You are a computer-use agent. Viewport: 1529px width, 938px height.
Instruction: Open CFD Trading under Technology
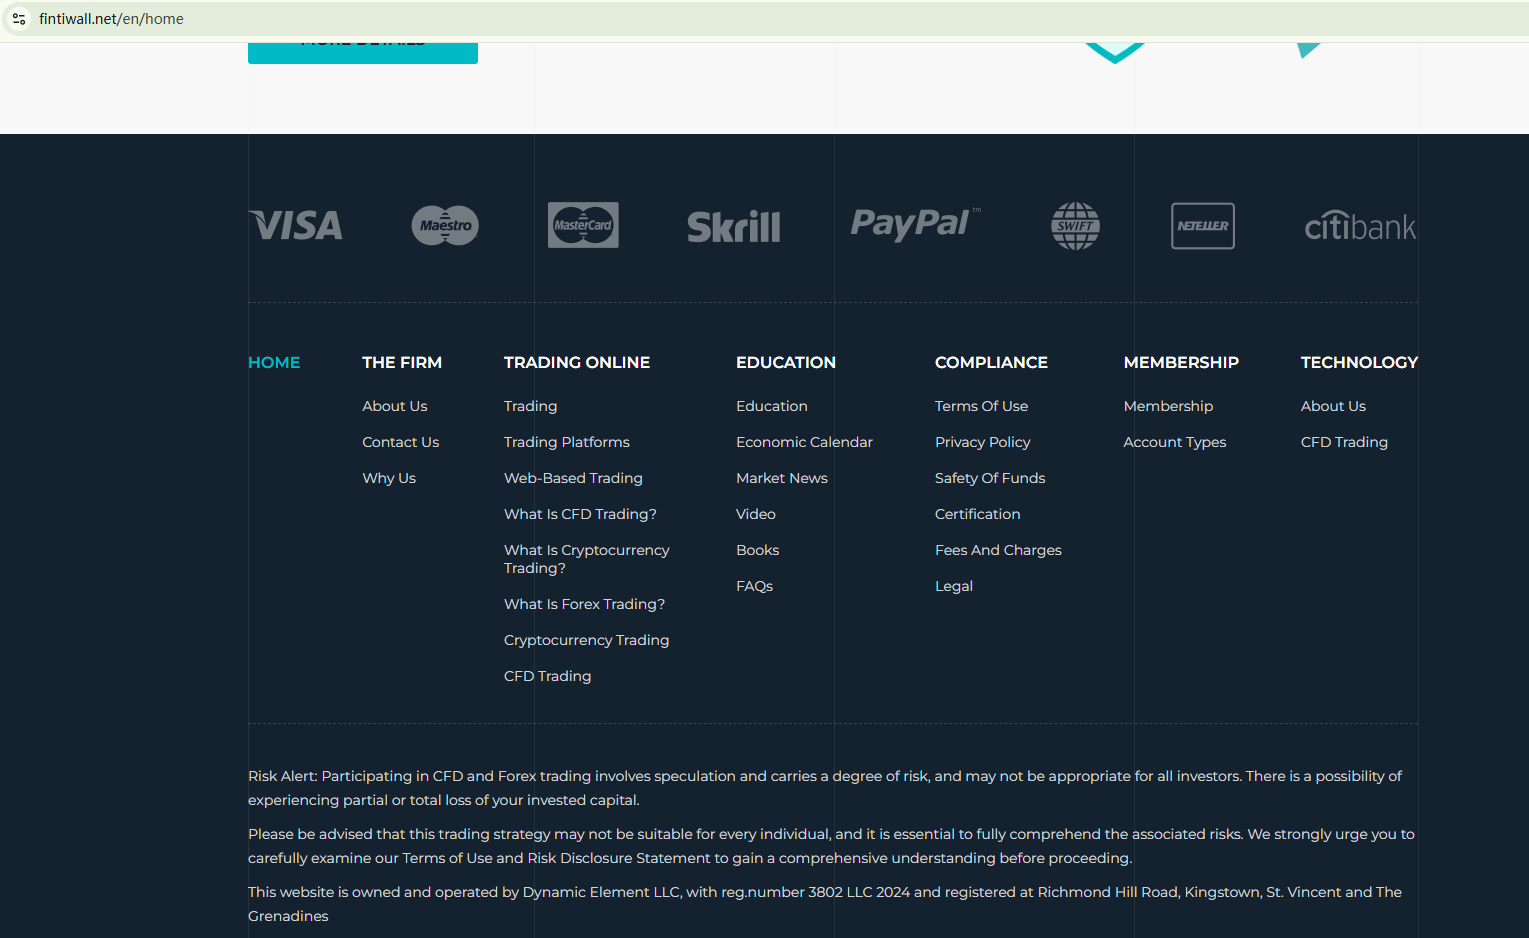point(1344,442)
